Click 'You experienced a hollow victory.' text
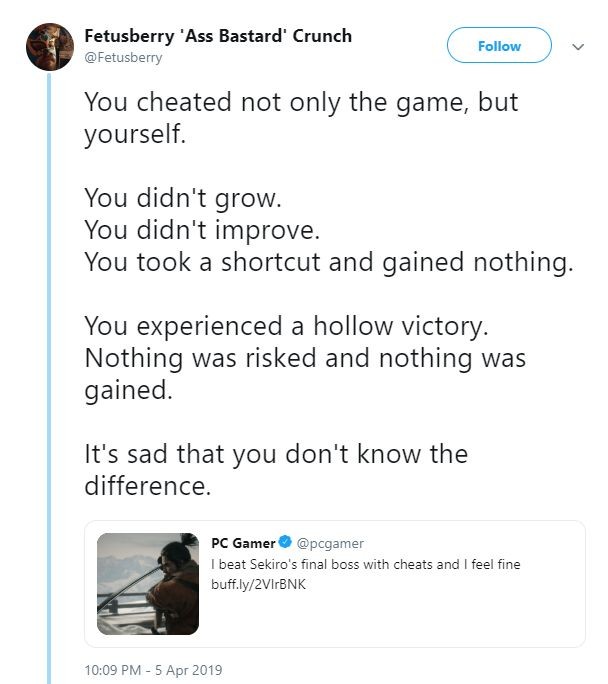 pyautogui.click(x=286, y=326)
